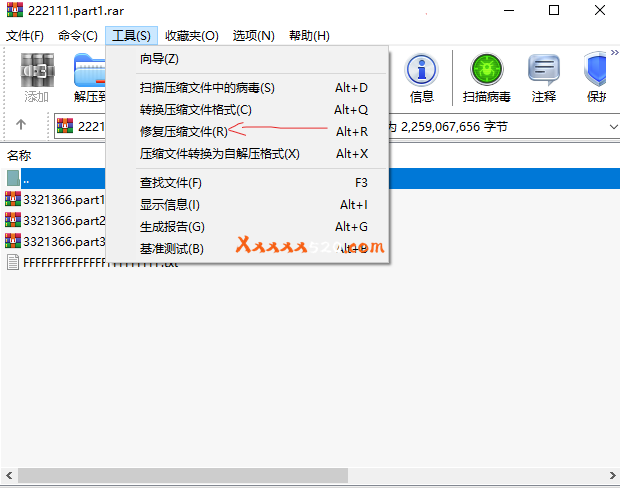Close the 工具(S) menu
This screenshot has height=488, width=620.
[131, 36]
